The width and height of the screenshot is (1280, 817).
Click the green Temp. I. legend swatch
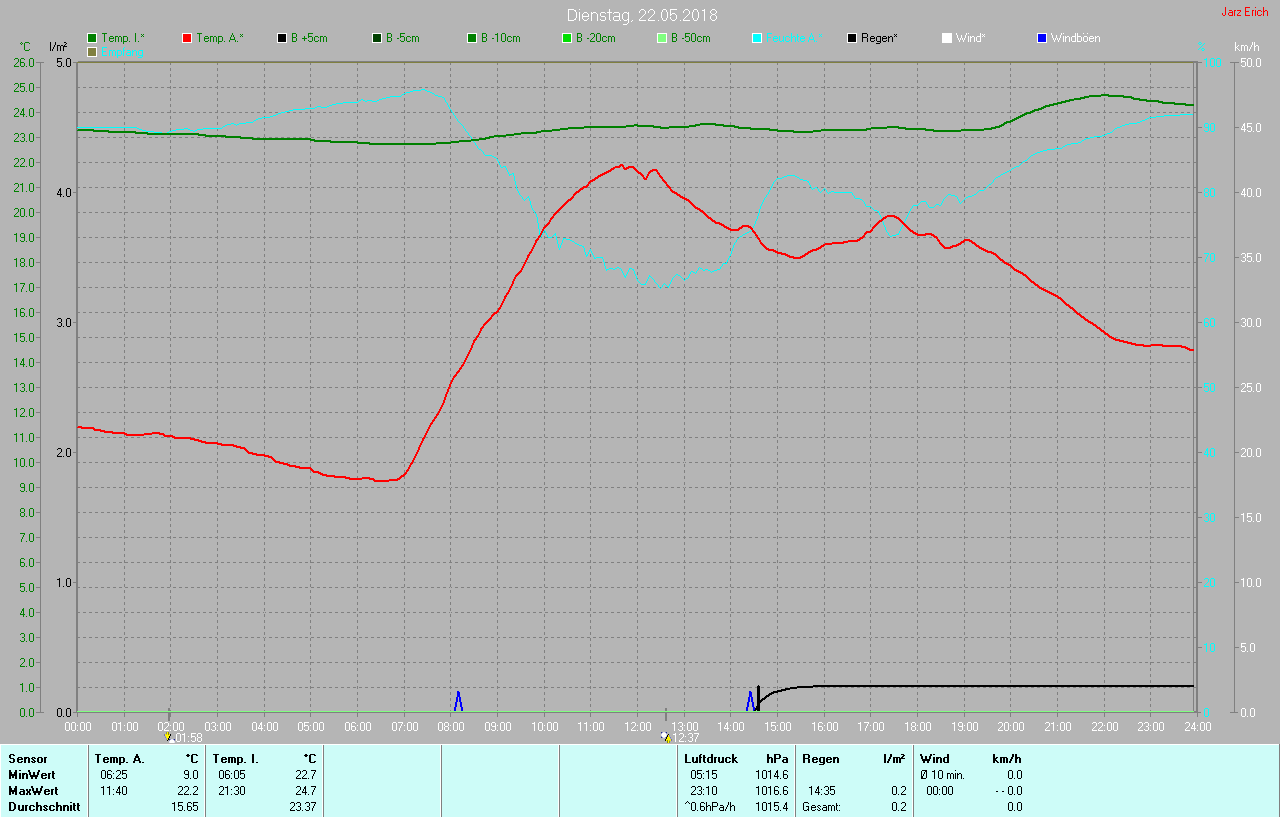coord(93,38)
